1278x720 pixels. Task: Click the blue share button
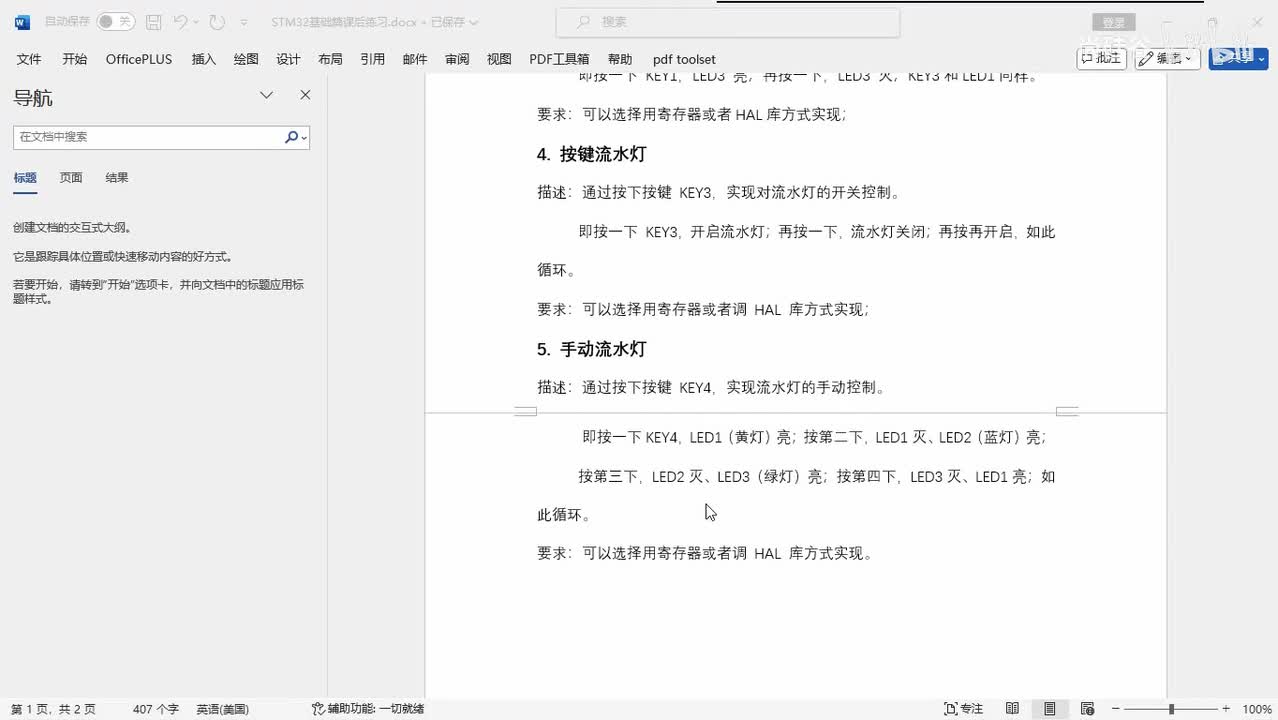(x=1238, y=58)
